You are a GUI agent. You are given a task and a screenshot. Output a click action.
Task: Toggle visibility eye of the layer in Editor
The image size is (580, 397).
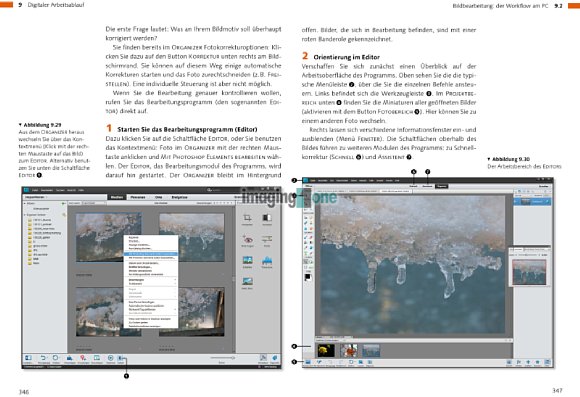517,201
